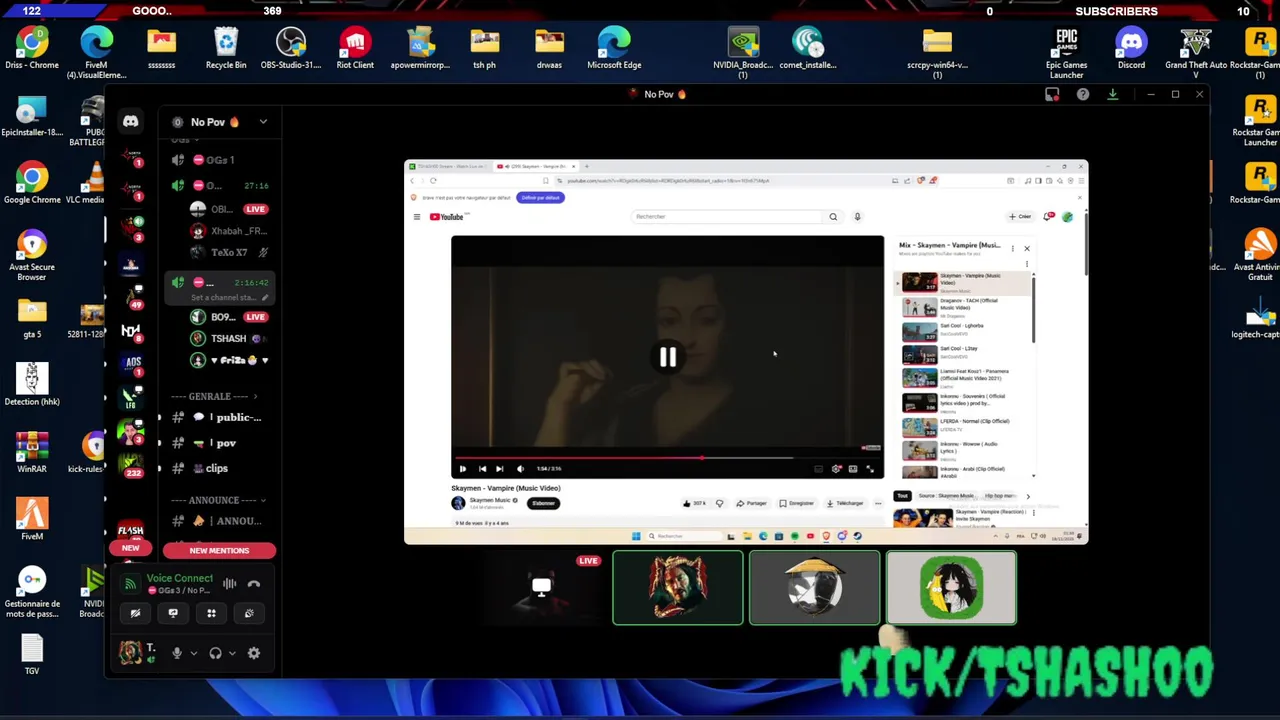Select the green anime avatar participant tile
The width and height of the screenshot is (1280, 720).
point(951,588)
